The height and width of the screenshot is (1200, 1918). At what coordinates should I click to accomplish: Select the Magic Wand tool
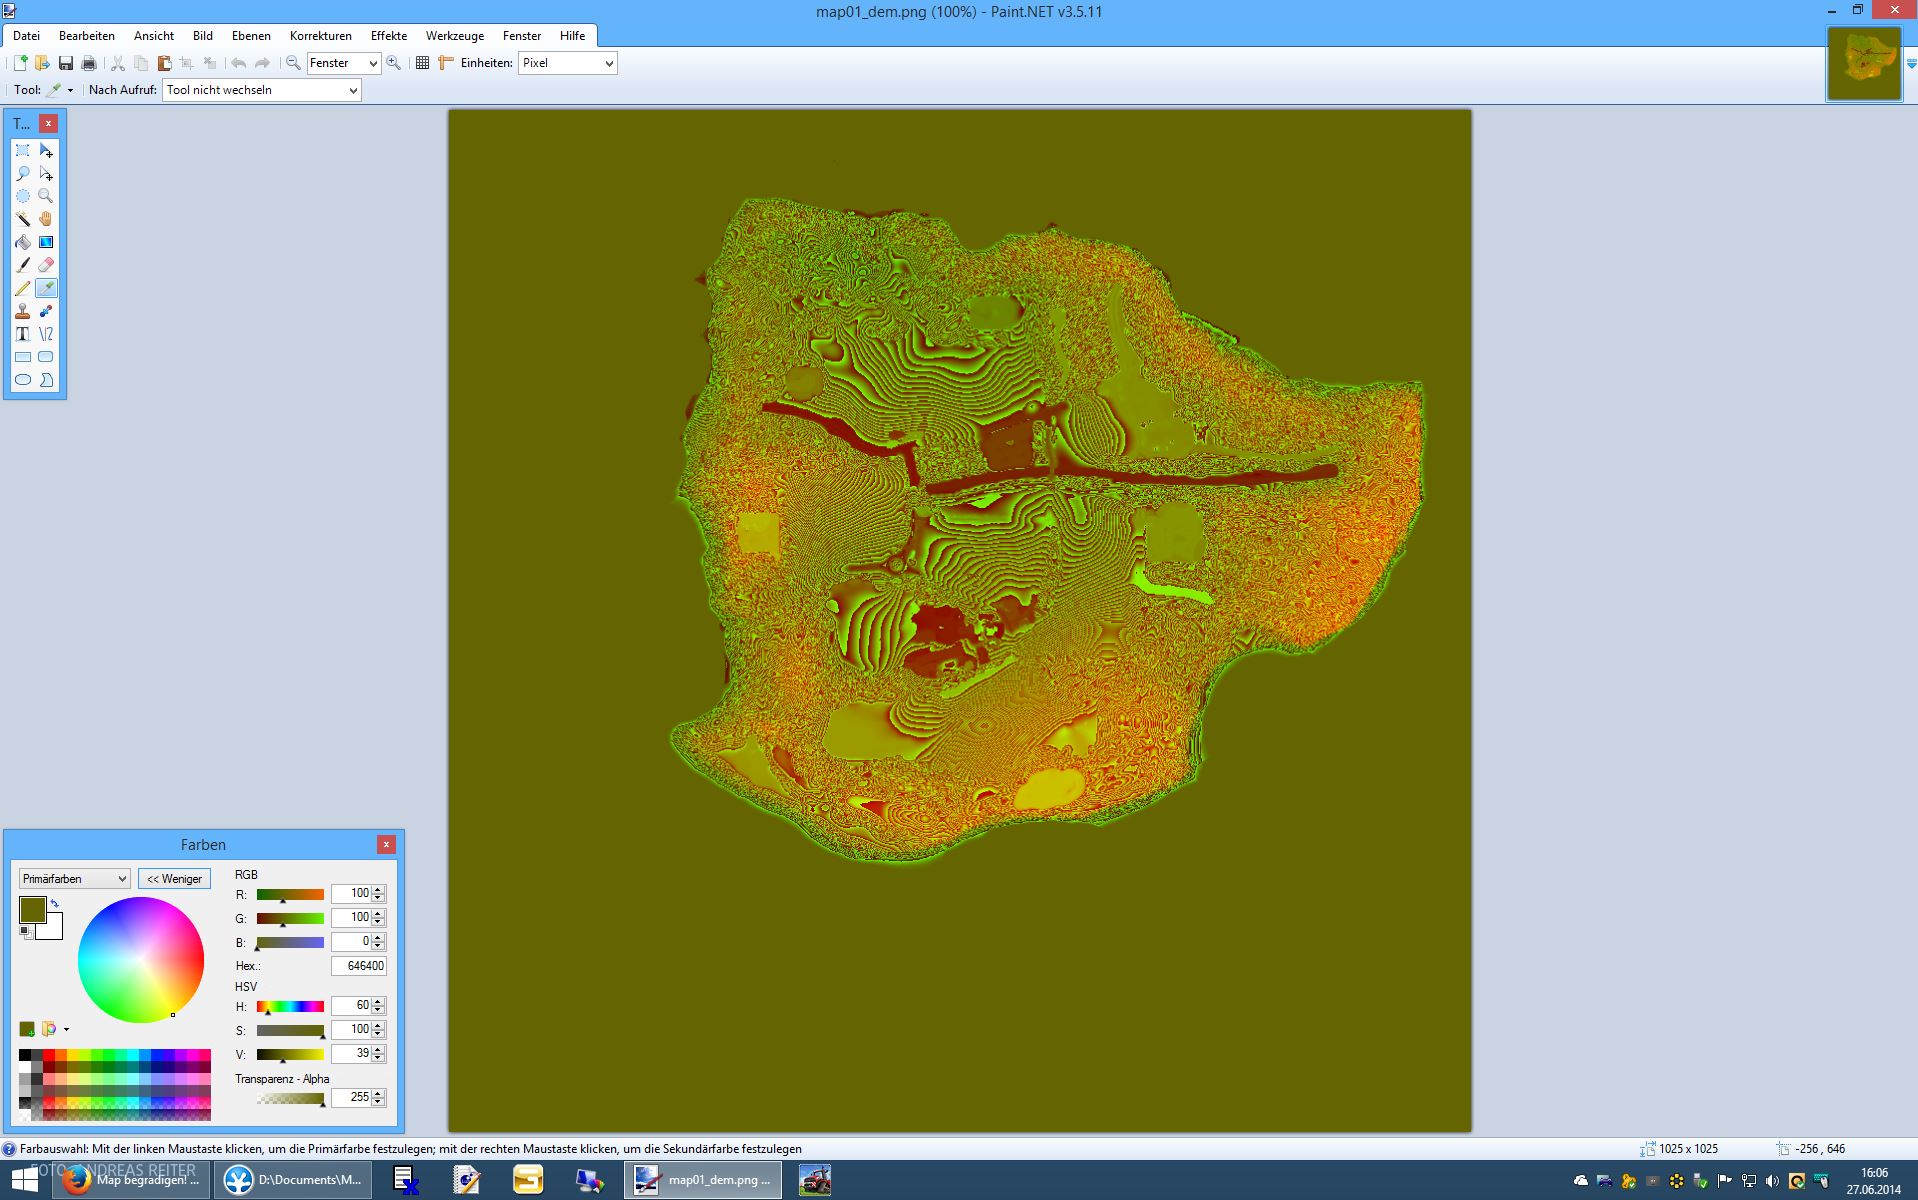click(x=22, y=219)
